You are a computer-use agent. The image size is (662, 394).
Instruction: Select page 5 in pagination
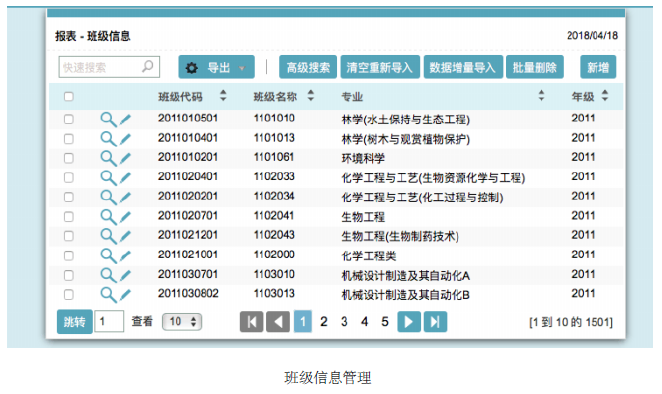(x=385, y=322)
